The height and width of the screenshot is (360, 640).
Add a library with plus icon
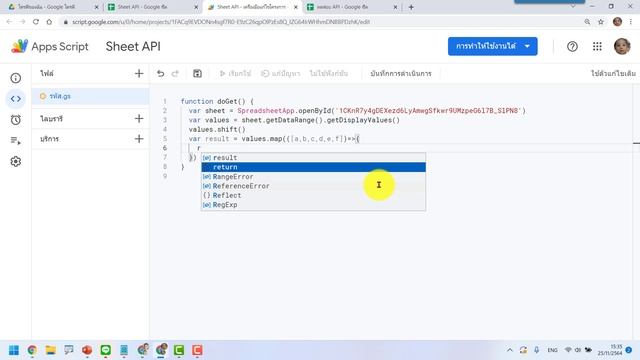pos(139,118)
